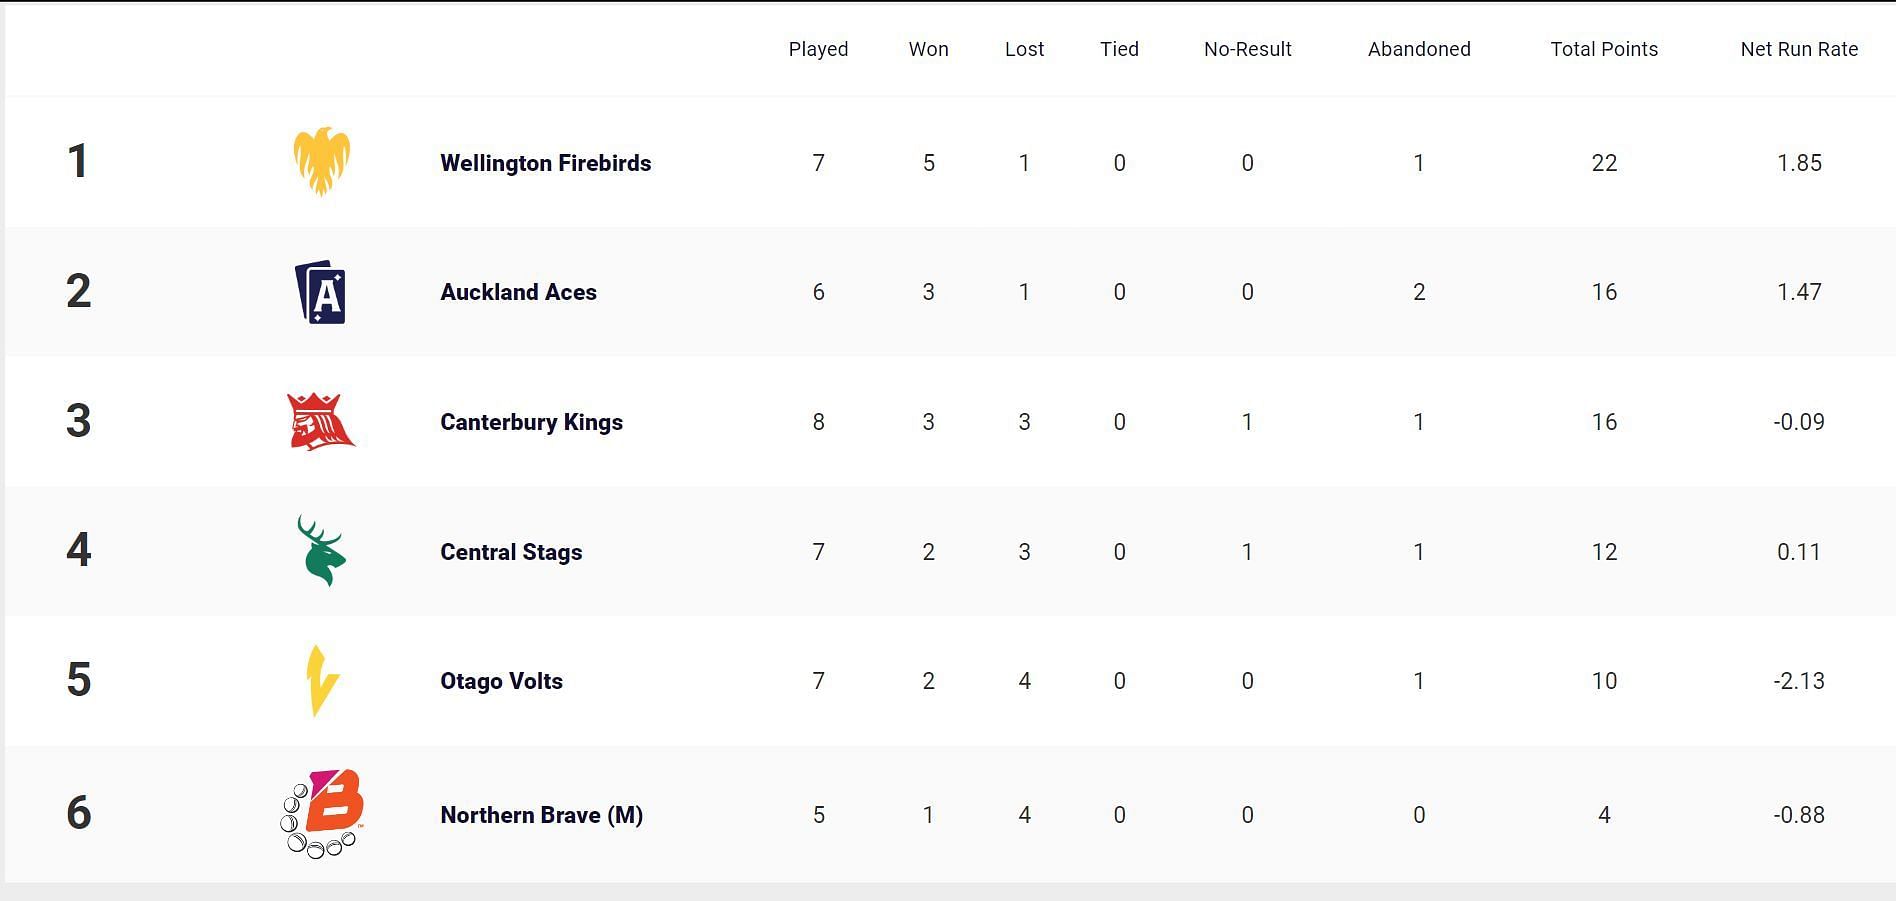The height and width of the screenshot is (901, 1896).
Task: Click the Northern Brave orange B logo
Action: pyautogui.click(x=322, y=814)
